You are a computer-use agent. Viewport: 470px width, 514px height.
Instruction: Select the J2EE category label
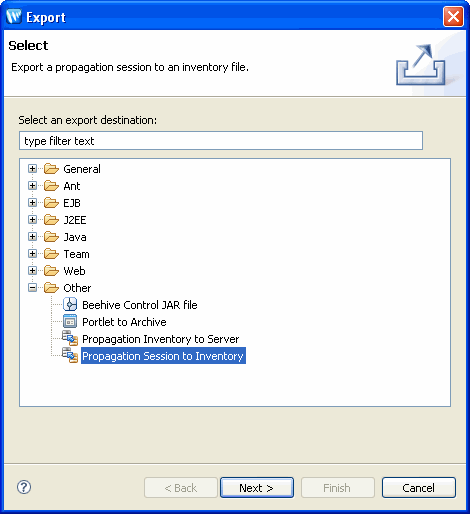point(75,220)
